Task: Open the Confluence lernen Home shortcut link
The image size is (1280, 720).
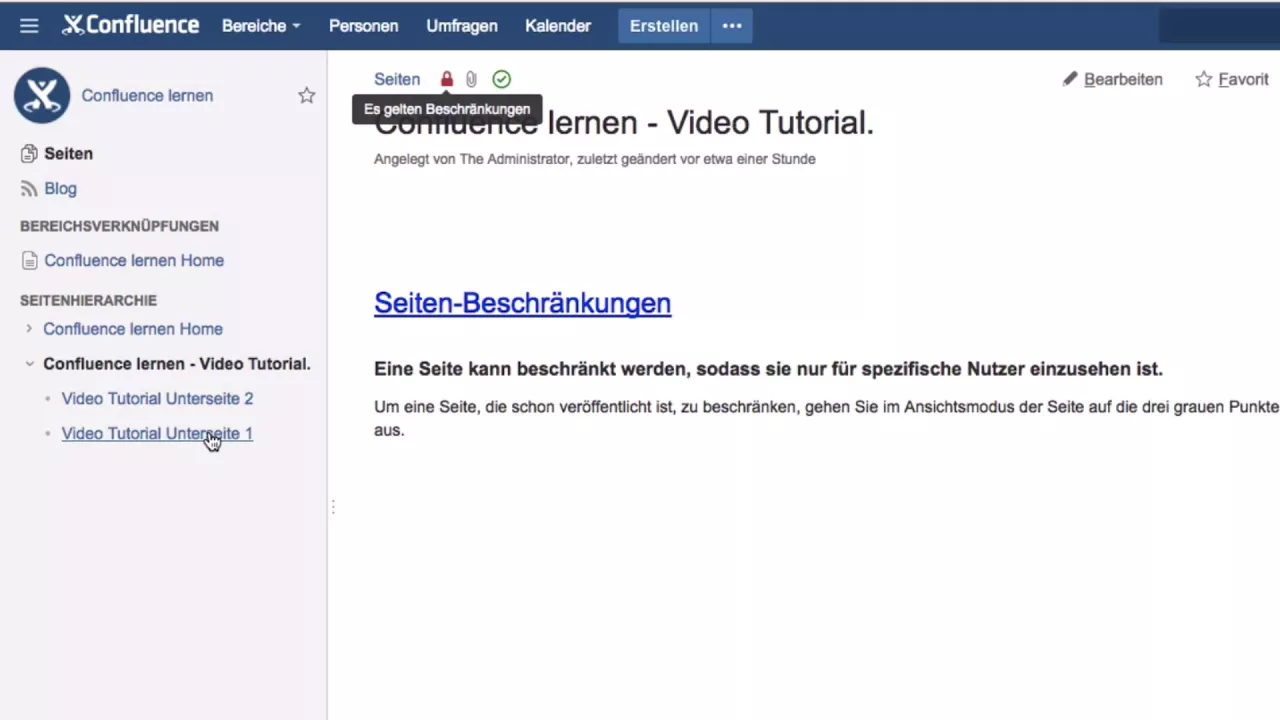Action: click(x=134, y=261)
